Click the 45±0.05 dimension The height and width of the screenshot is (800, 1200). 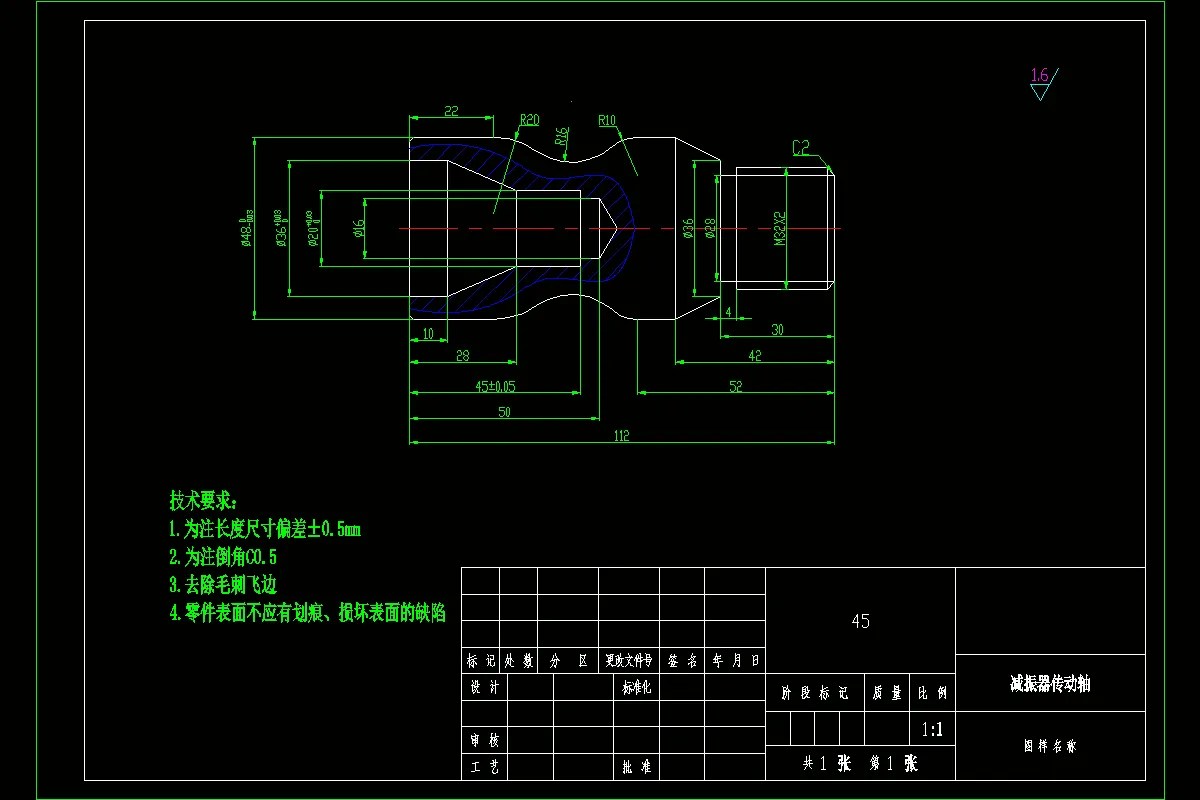[x=496, y=385]
